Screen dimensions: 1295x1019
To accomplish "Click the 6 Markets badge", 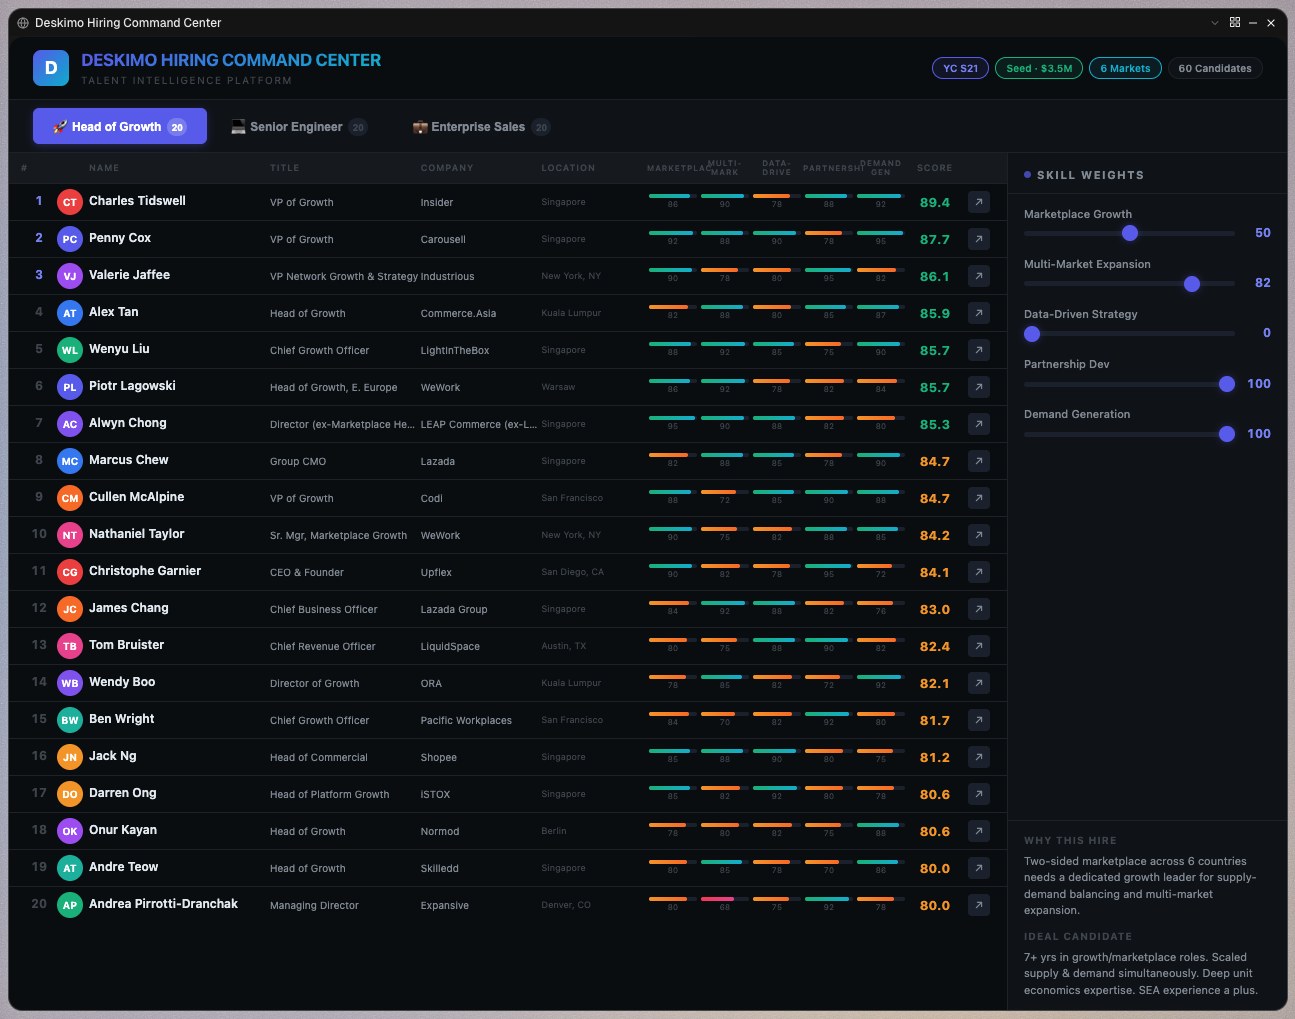I will (1125, 68).
